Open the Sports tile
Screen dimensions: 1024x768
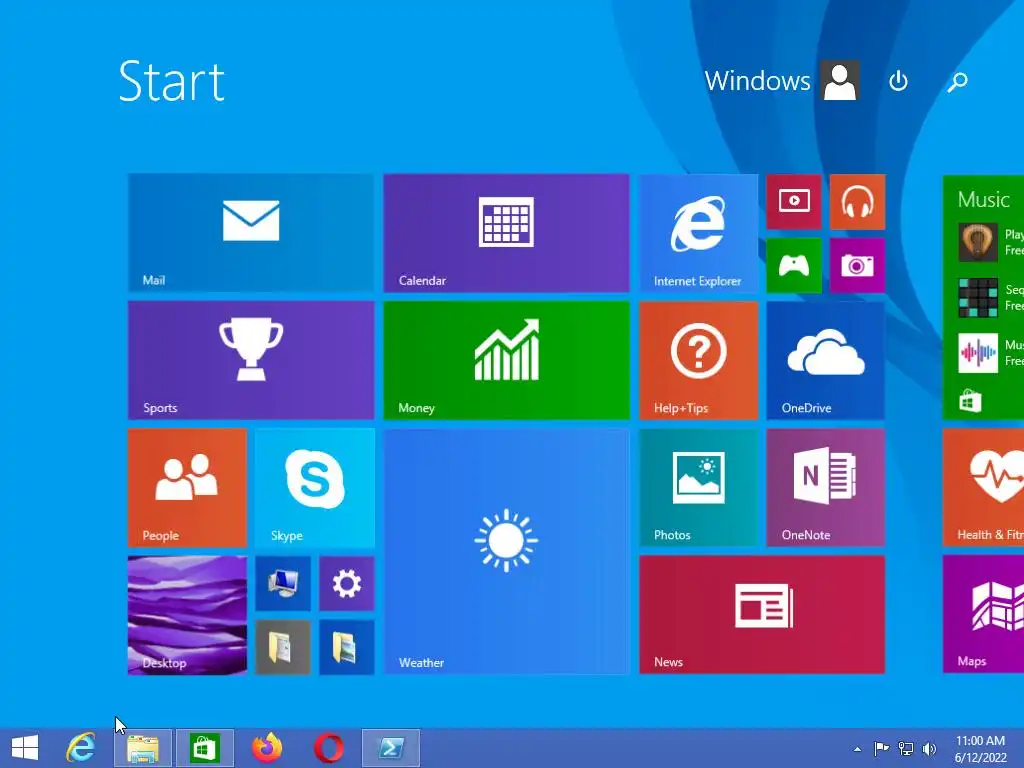tap(251, 360)
